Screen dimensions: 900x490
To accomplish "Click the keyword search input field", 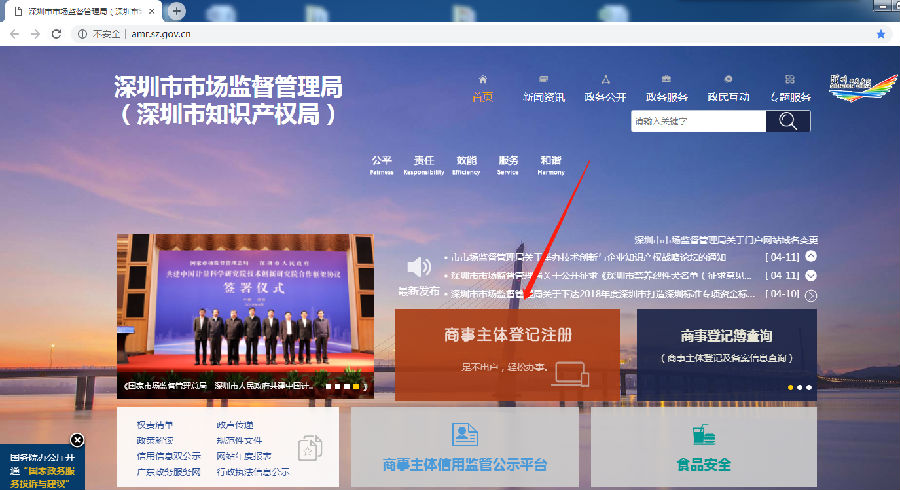I will [698, 121].
